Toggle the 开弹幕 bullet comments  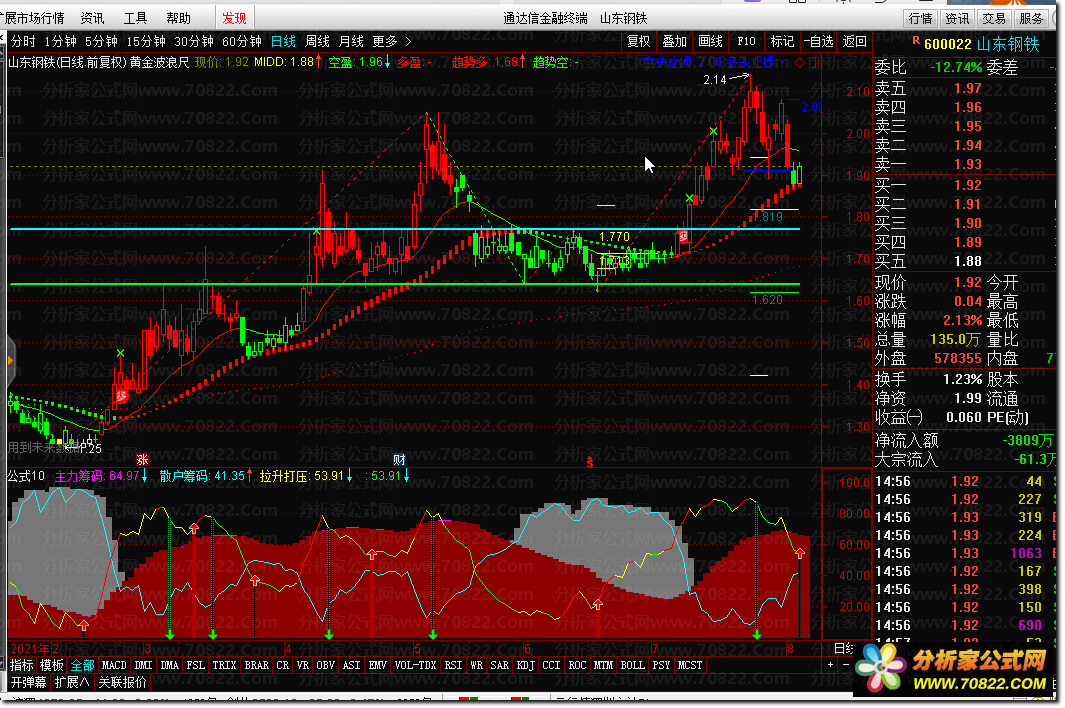click(29, 682)
